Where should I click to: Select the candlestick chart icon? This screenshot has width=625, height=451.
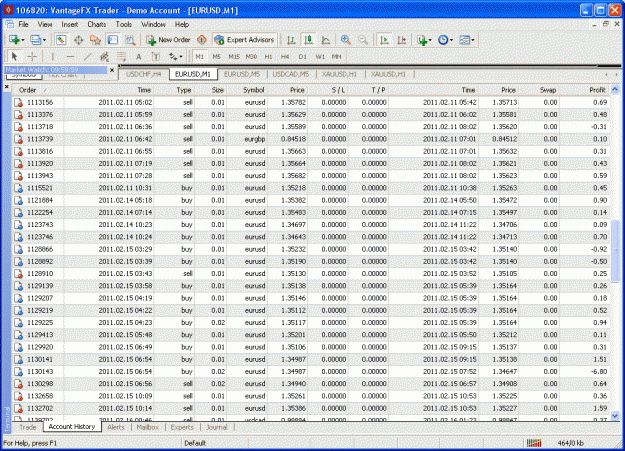coord(308,40)
